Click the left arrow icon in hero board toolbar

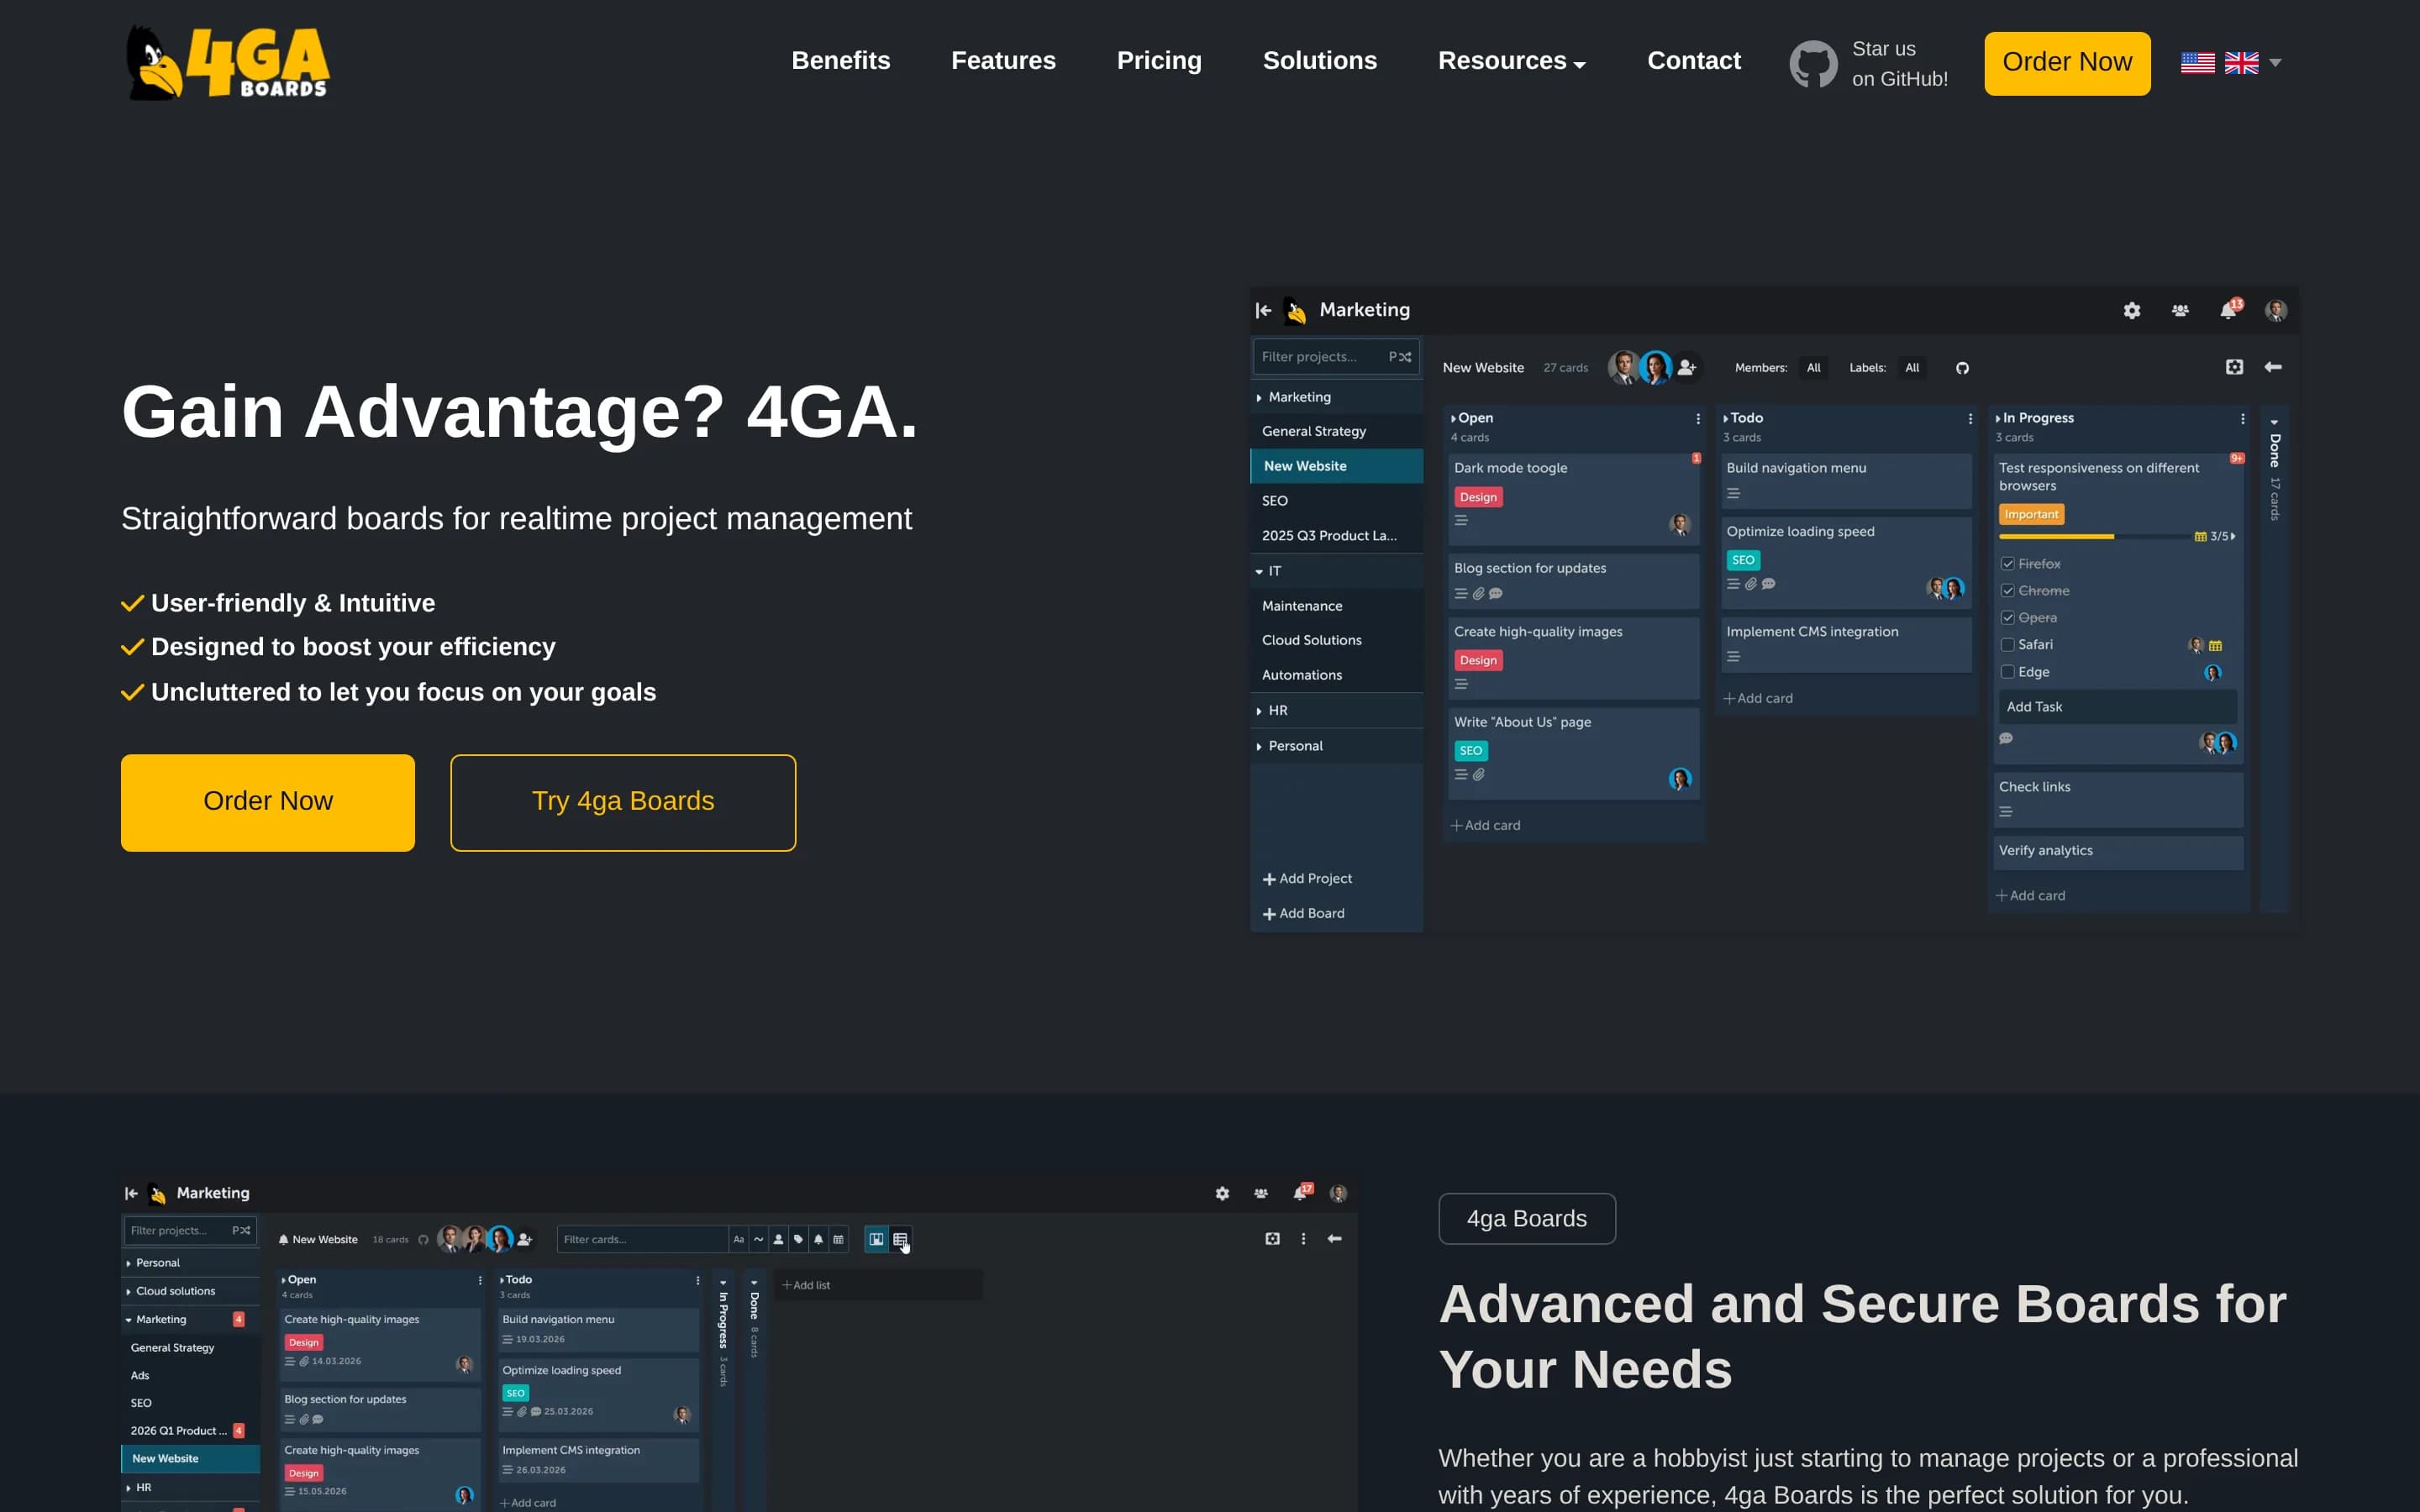click(2272, 367)
